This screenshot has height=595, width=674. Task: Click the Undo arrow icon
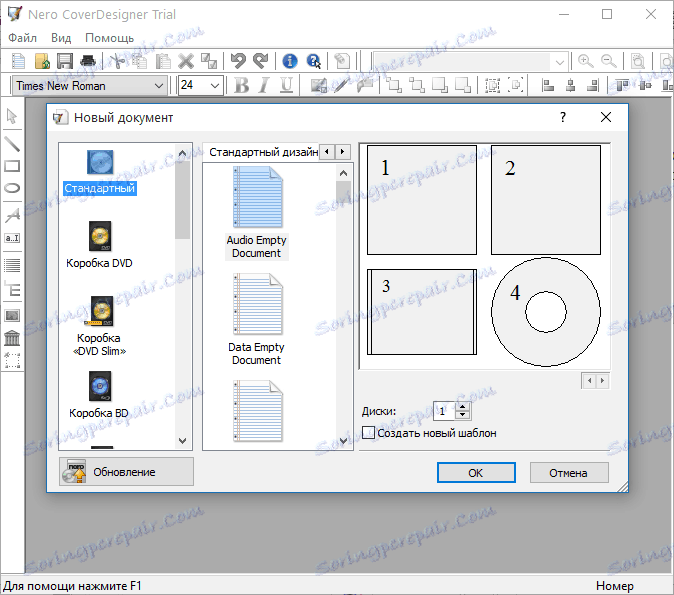[x=238, y=61]
